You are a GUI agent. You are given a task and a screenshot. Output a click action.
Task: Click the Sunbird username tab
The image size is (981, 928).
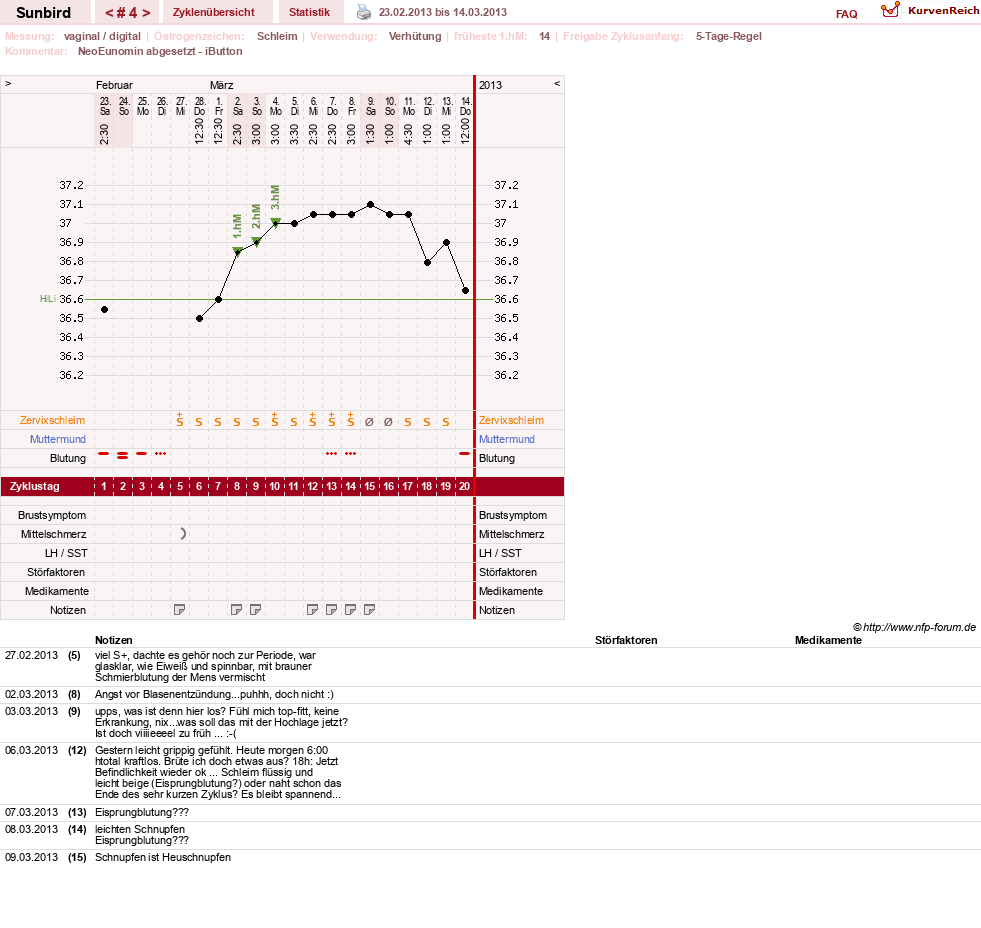click(44, 13)
